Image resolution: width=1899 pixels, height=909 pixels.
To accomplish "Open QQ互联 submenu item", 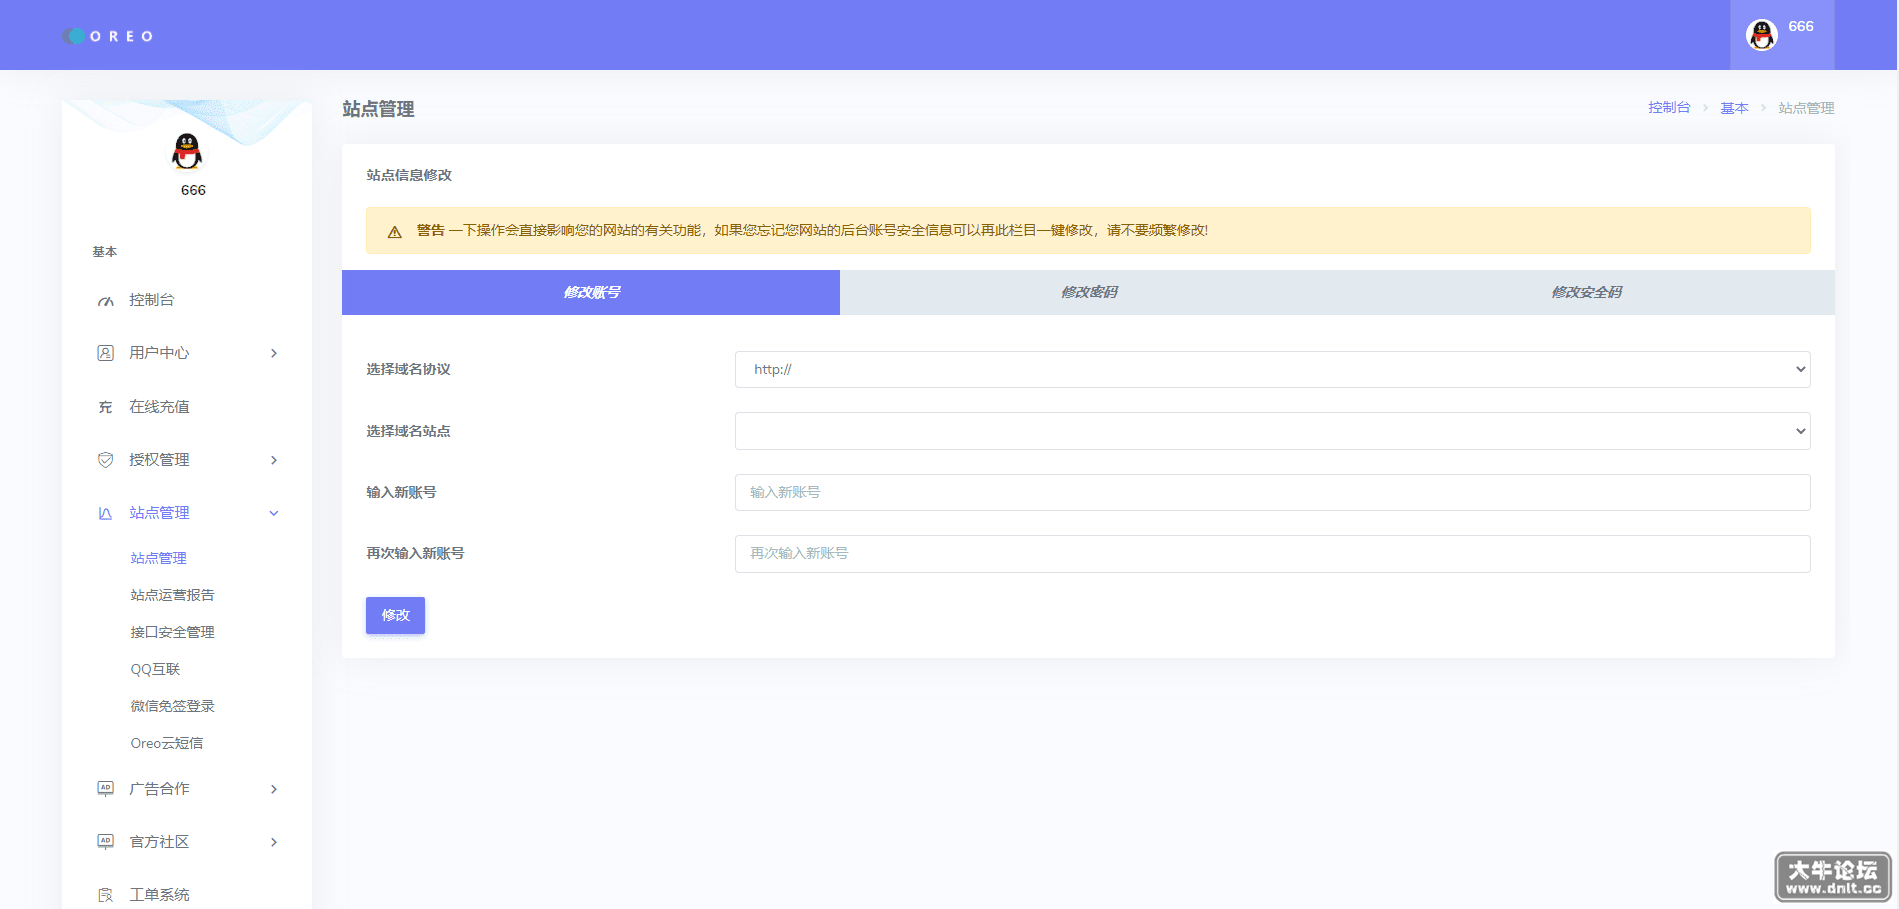I will coord(155,669).
